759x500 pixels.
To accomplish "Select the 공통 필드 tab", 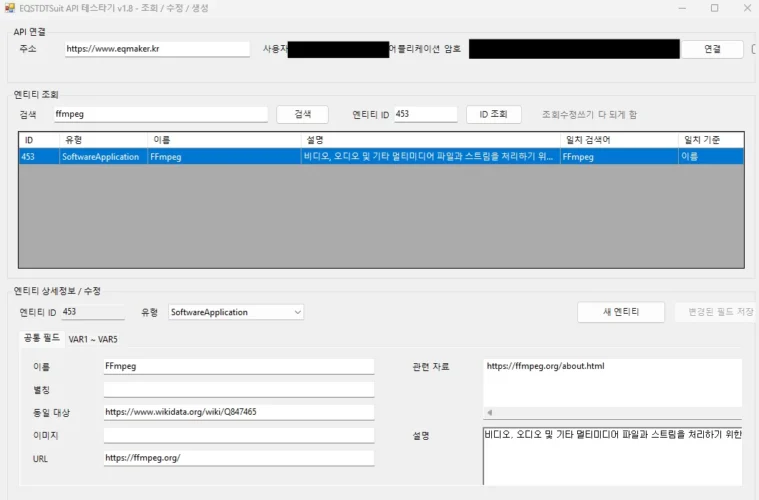I will (x=42, y=338).
